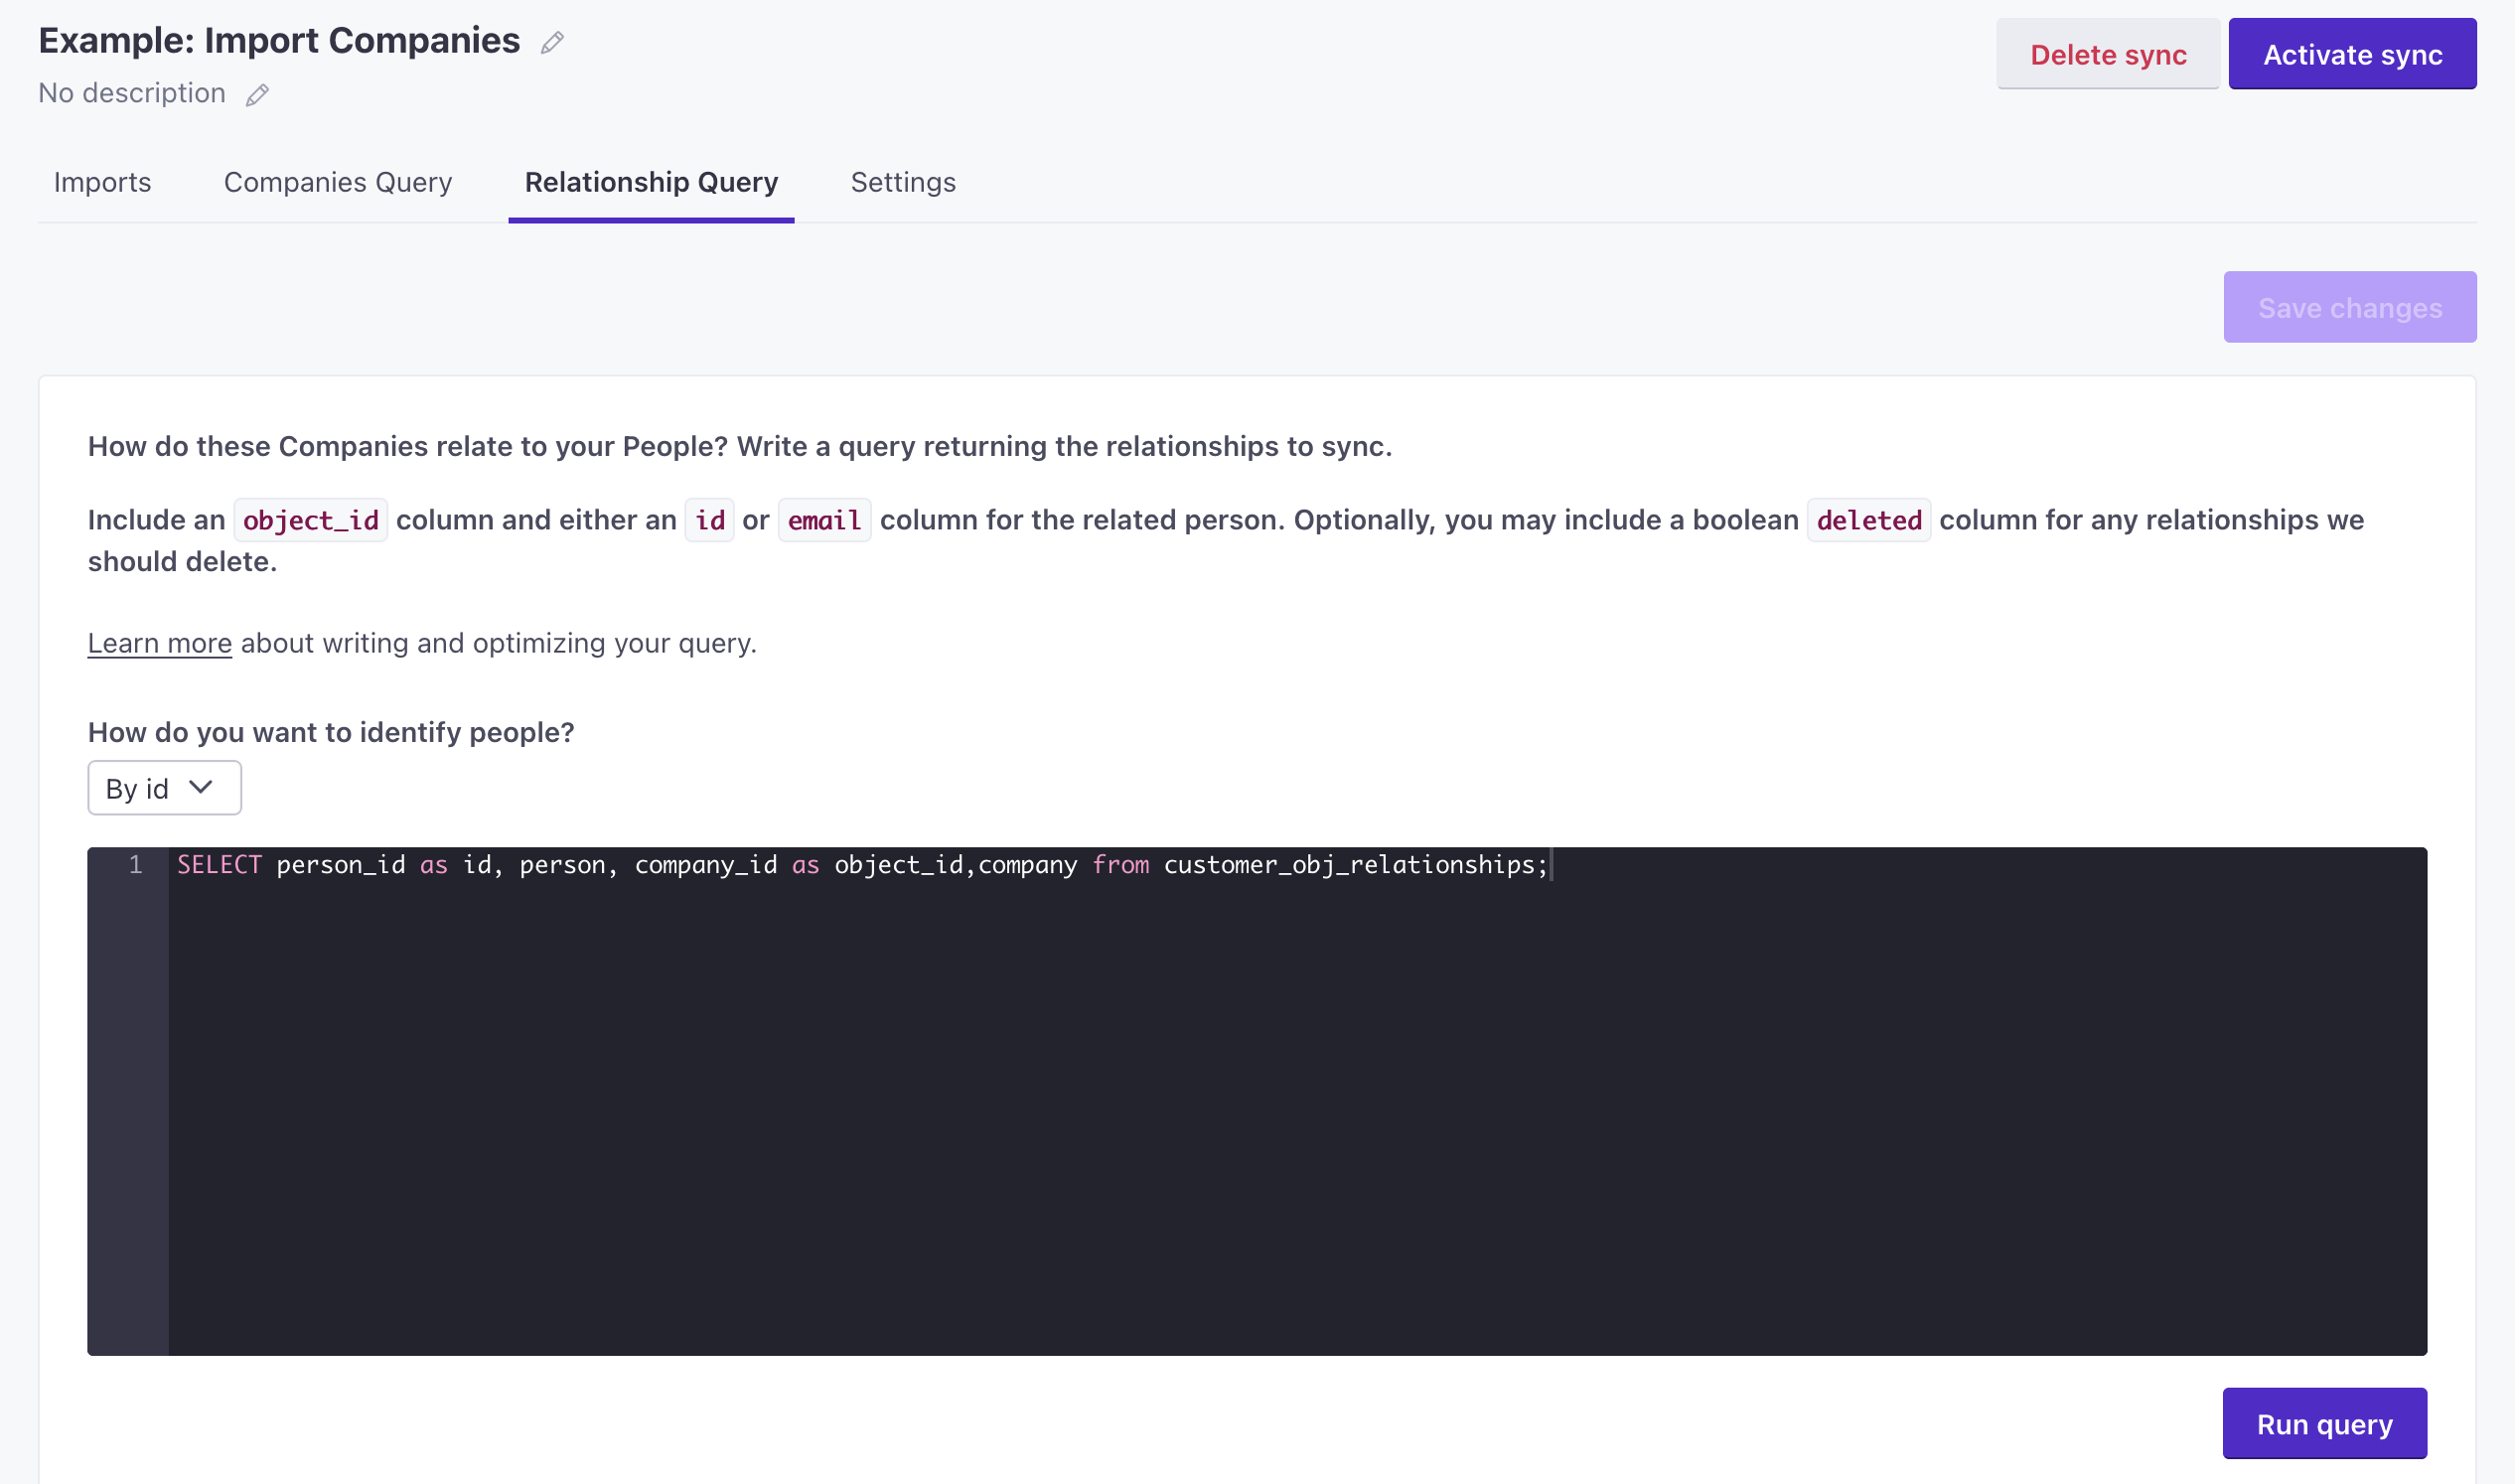Switch to the Imports tab

pyautogui.click(x=102, y=180)
